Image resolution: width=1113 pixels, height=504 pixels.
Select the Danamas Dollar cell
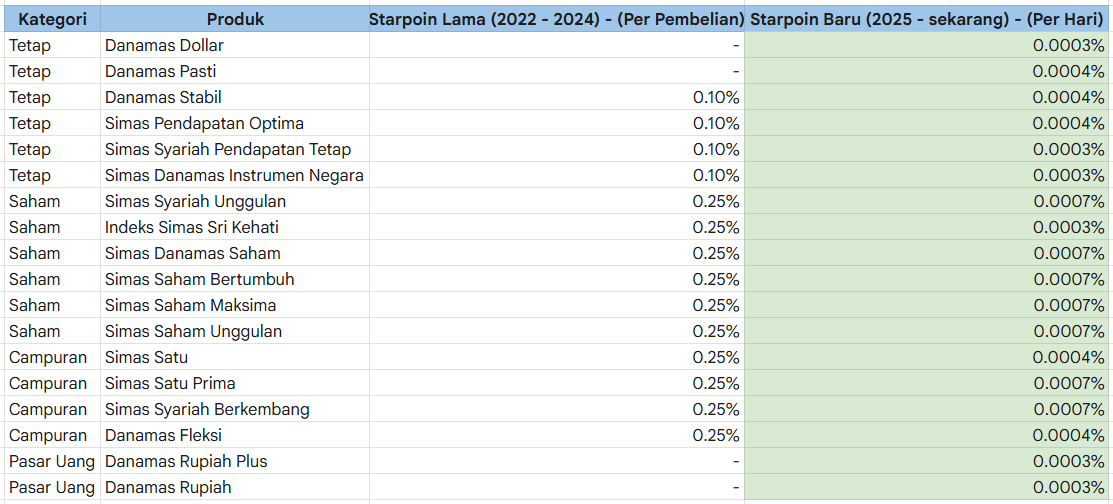pyautogui.click(x=235, y=45)
